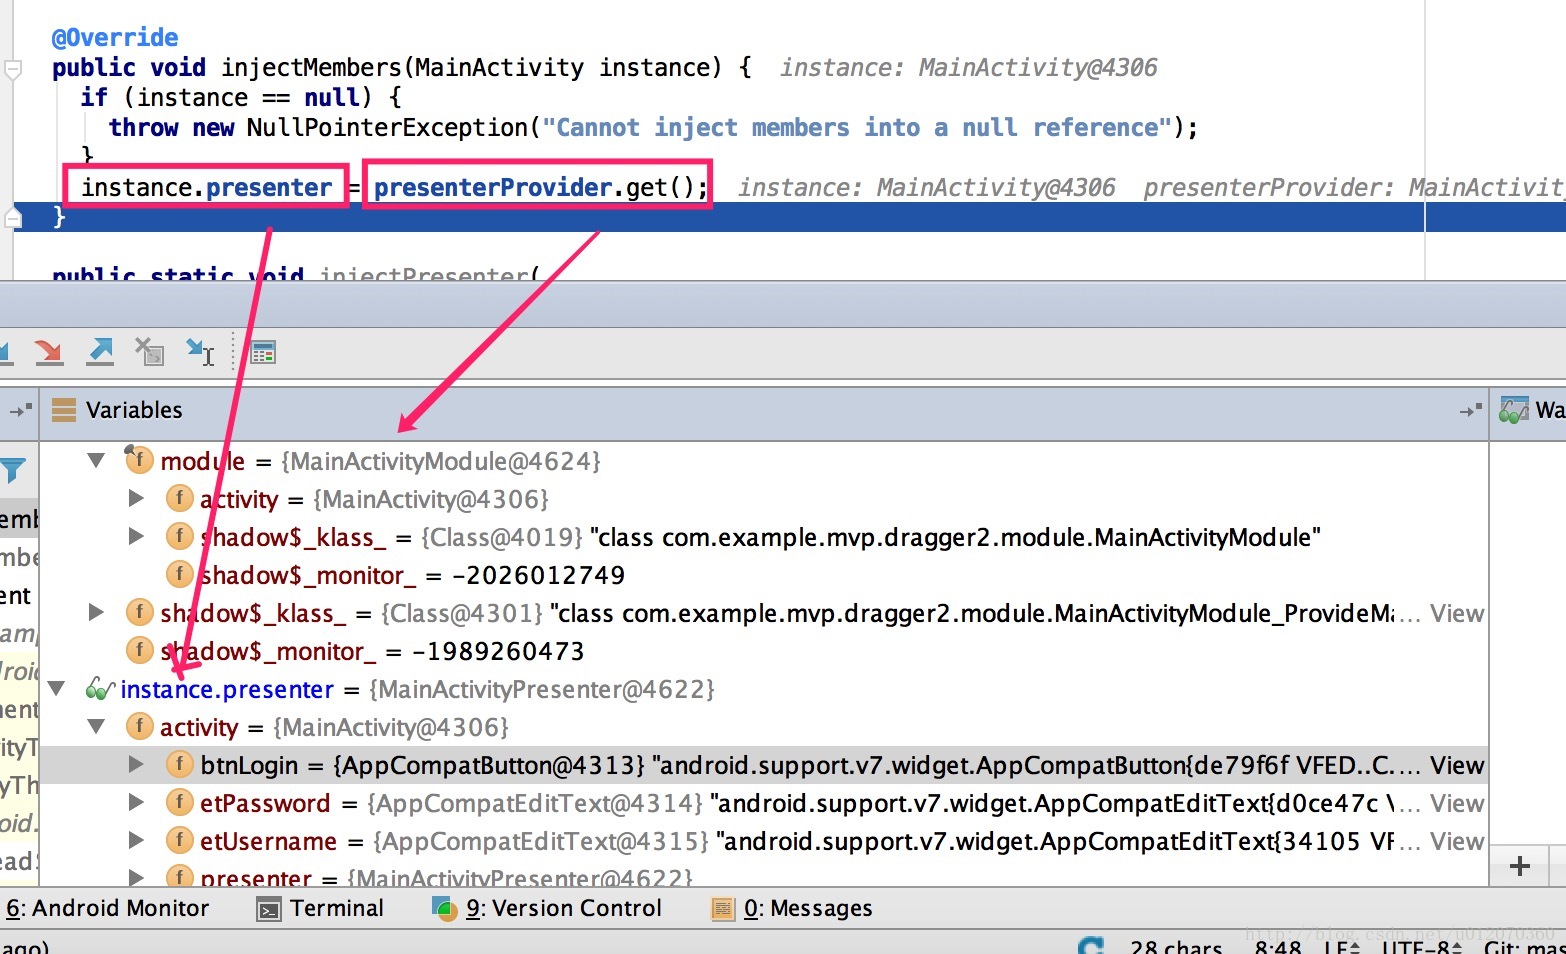Screen dimensions: 1566x954
Task: Click the field icon beside module
Action: pyautogui.click(x=138, y=459)
